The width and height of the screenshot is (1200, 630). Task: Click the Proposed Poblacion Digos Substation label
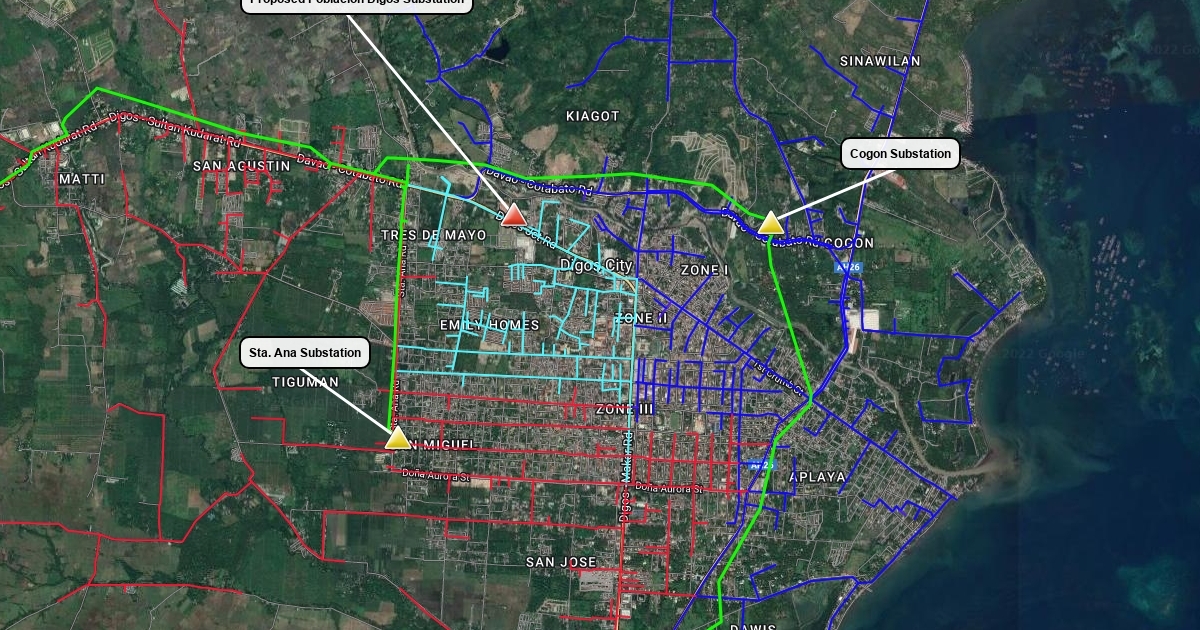coord(357,3)
